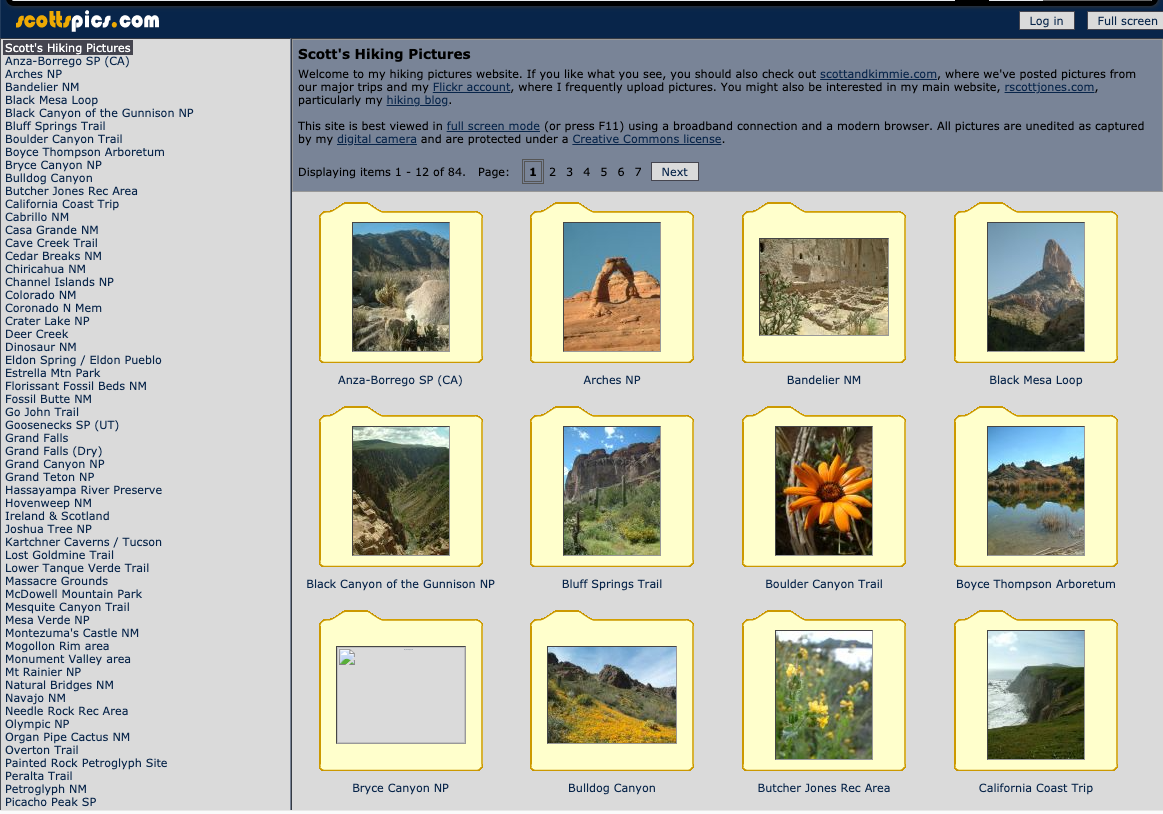This screenshot has height=814, width=1163.
Task: Select Painted Rock Petroglyph Site in sidebar
Action: coord(86,763)
